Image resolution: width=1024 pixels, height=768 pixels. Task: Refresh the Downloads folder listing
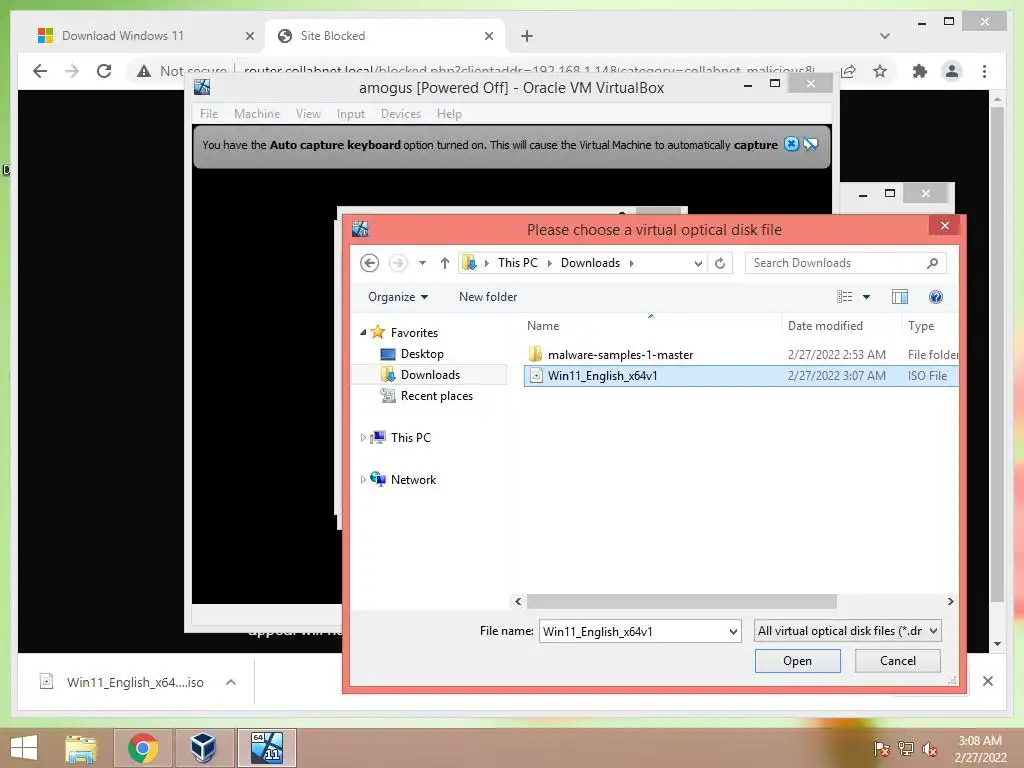[x=720, y=263]
